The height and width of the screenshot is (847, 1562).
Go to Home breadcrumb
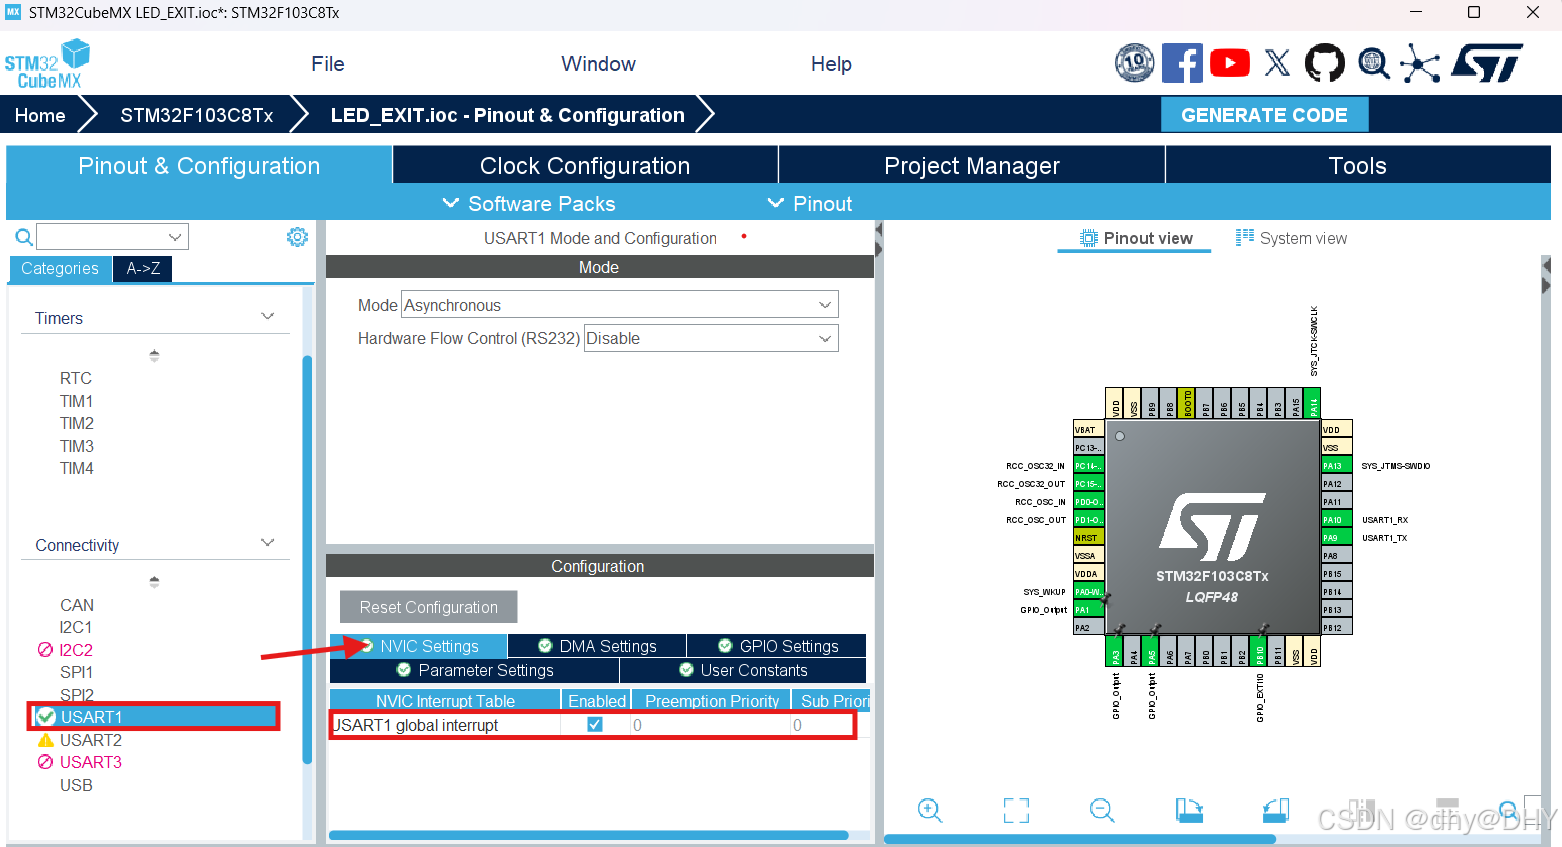pyautogui.click(x=40, y=115)
